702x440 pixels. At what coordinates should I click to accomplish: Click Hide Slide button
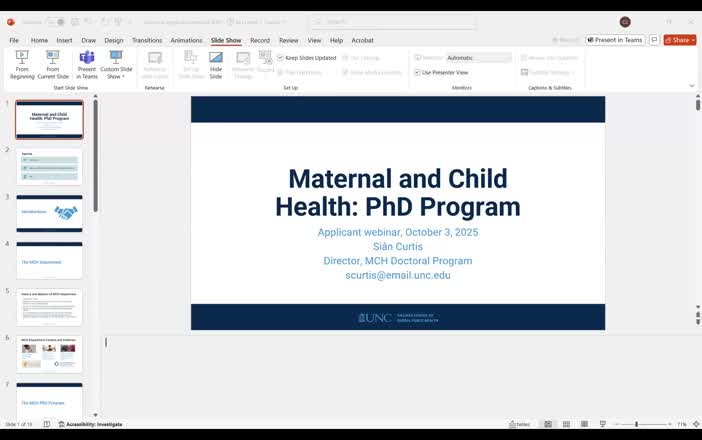(x=216, y=65)
